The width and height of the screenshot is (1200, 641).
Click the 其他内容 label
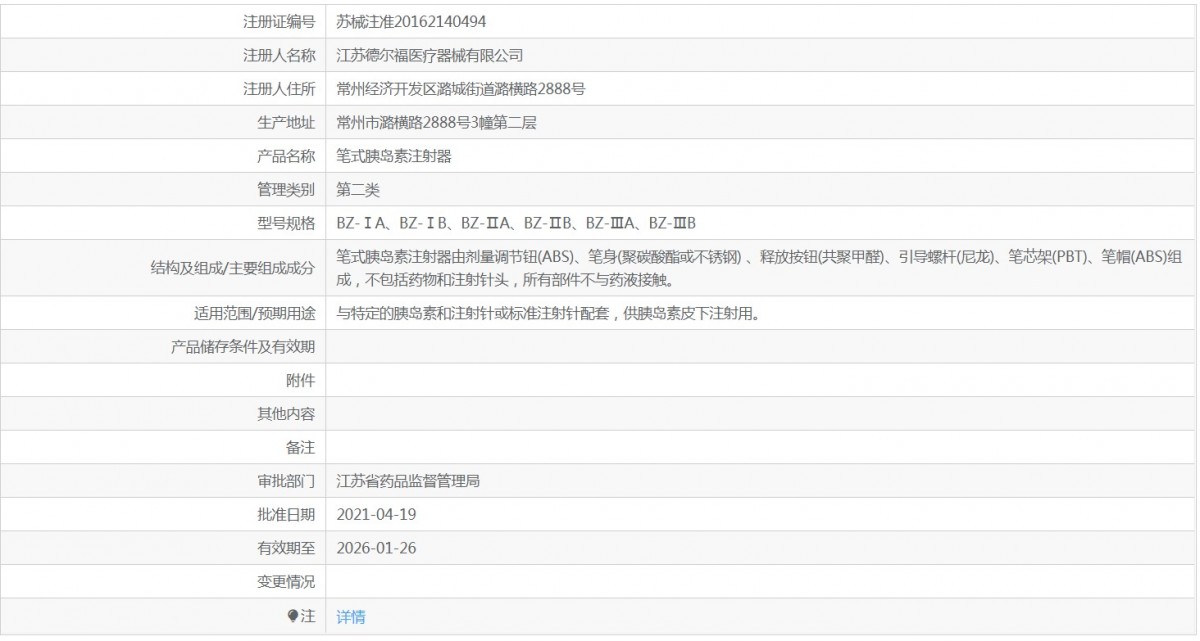286,413
